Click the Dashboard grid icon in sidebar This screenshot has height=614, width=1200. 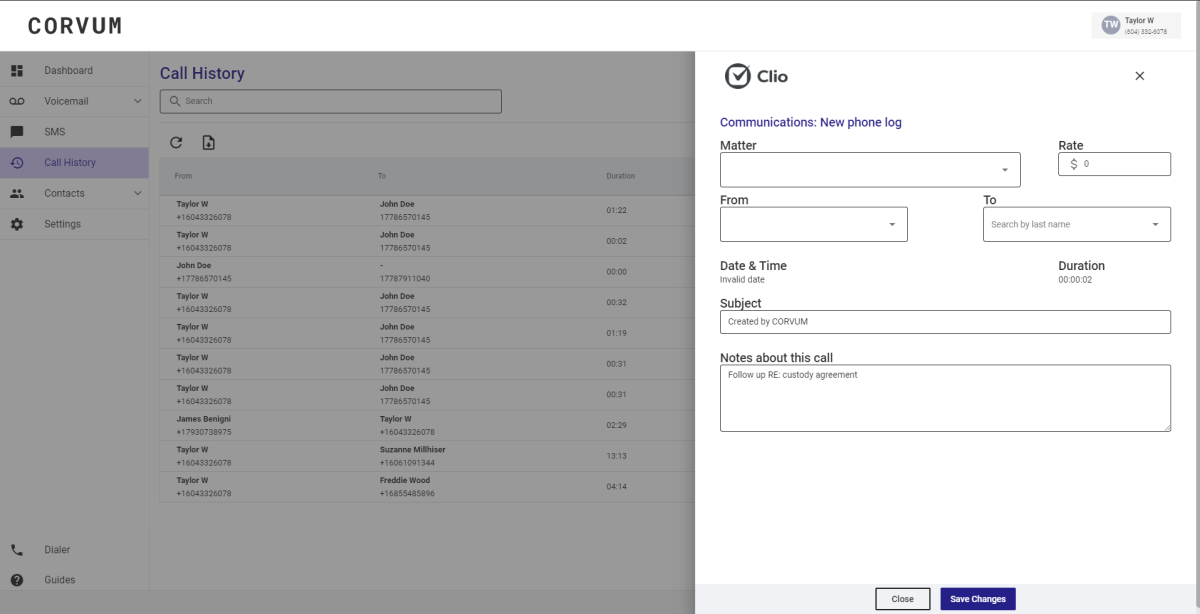point(17,71)
